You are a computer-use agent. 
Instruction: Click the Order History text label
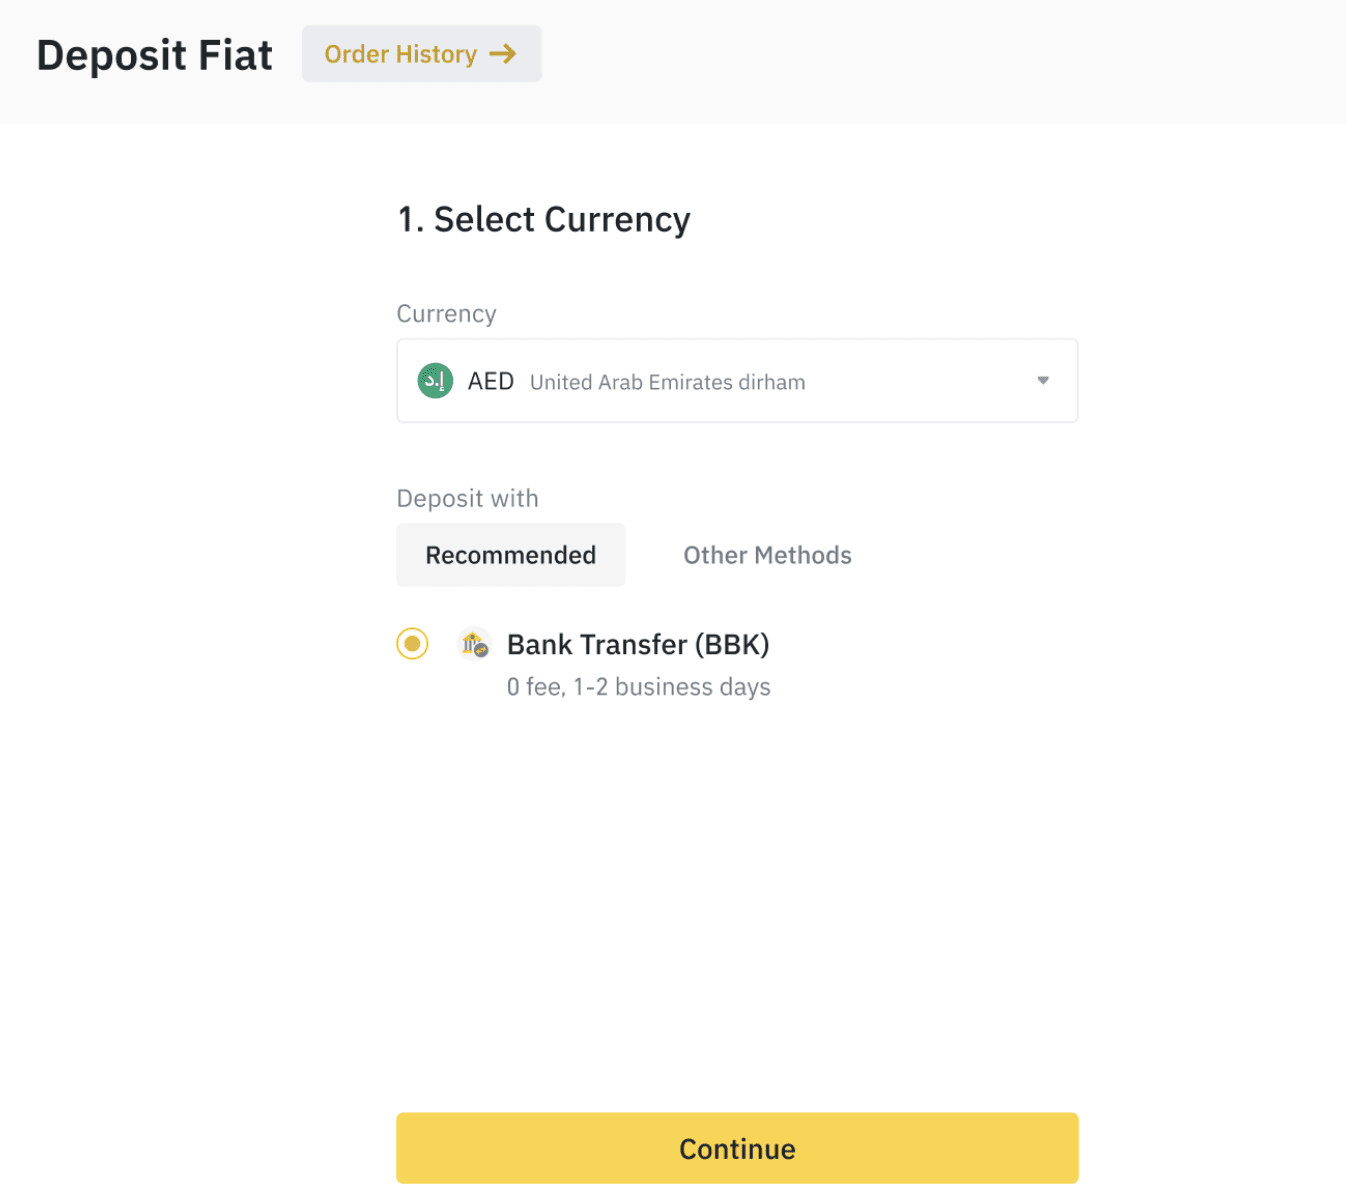400,54
